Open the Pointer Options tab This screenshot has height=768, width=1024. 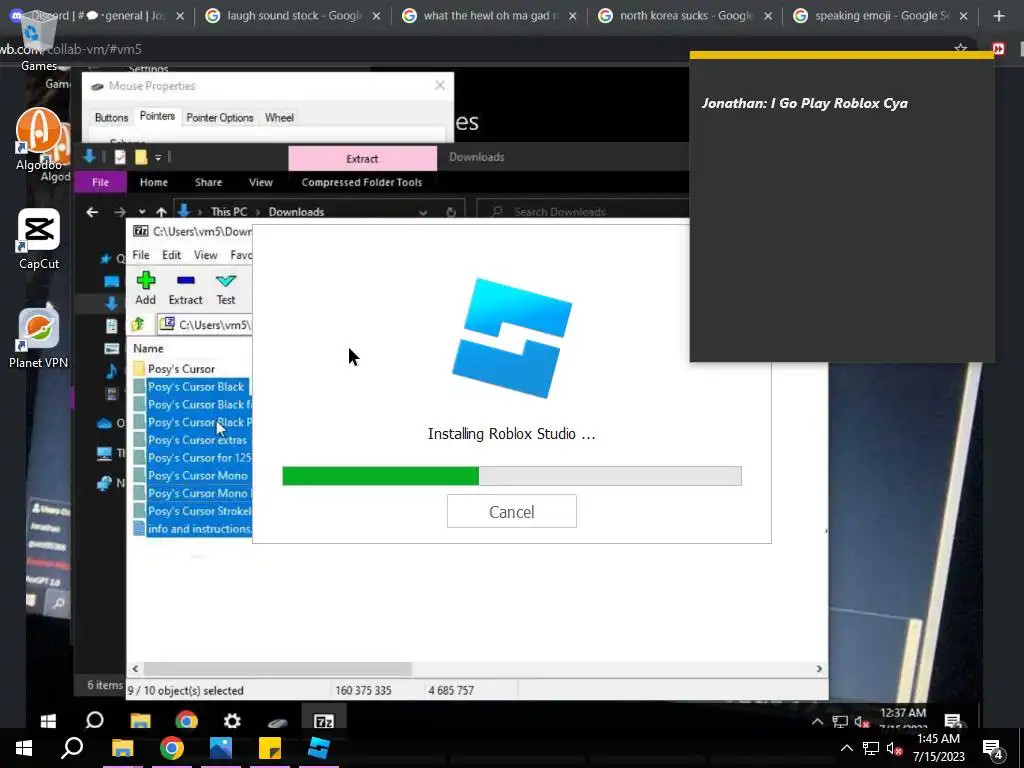(219, 118)
